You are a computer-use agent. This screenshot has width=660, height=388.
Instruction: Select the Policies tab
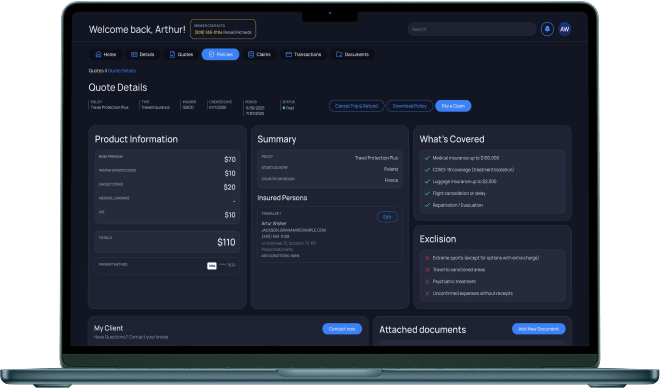[x=221, y=54]
